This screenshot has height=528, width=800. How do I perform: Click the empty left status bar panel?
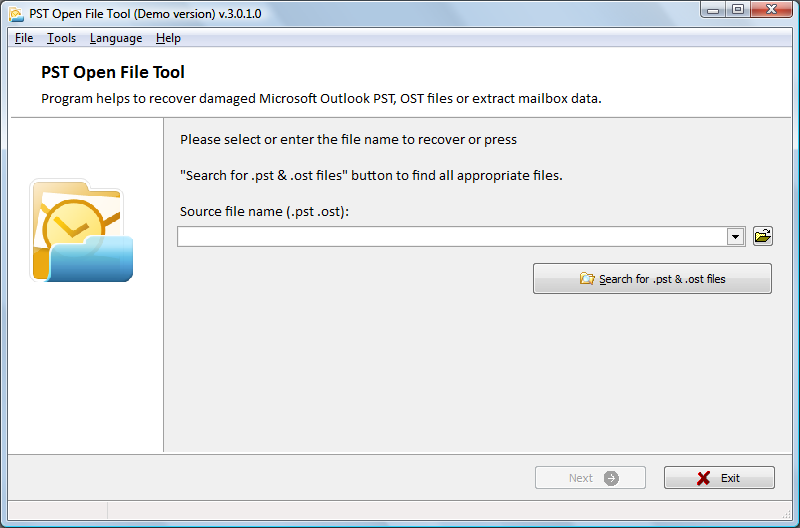(x=58, y=510)
